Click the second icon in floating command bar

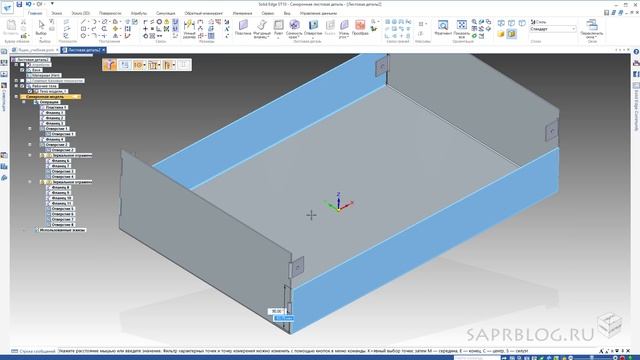click(x=124, y=65)
